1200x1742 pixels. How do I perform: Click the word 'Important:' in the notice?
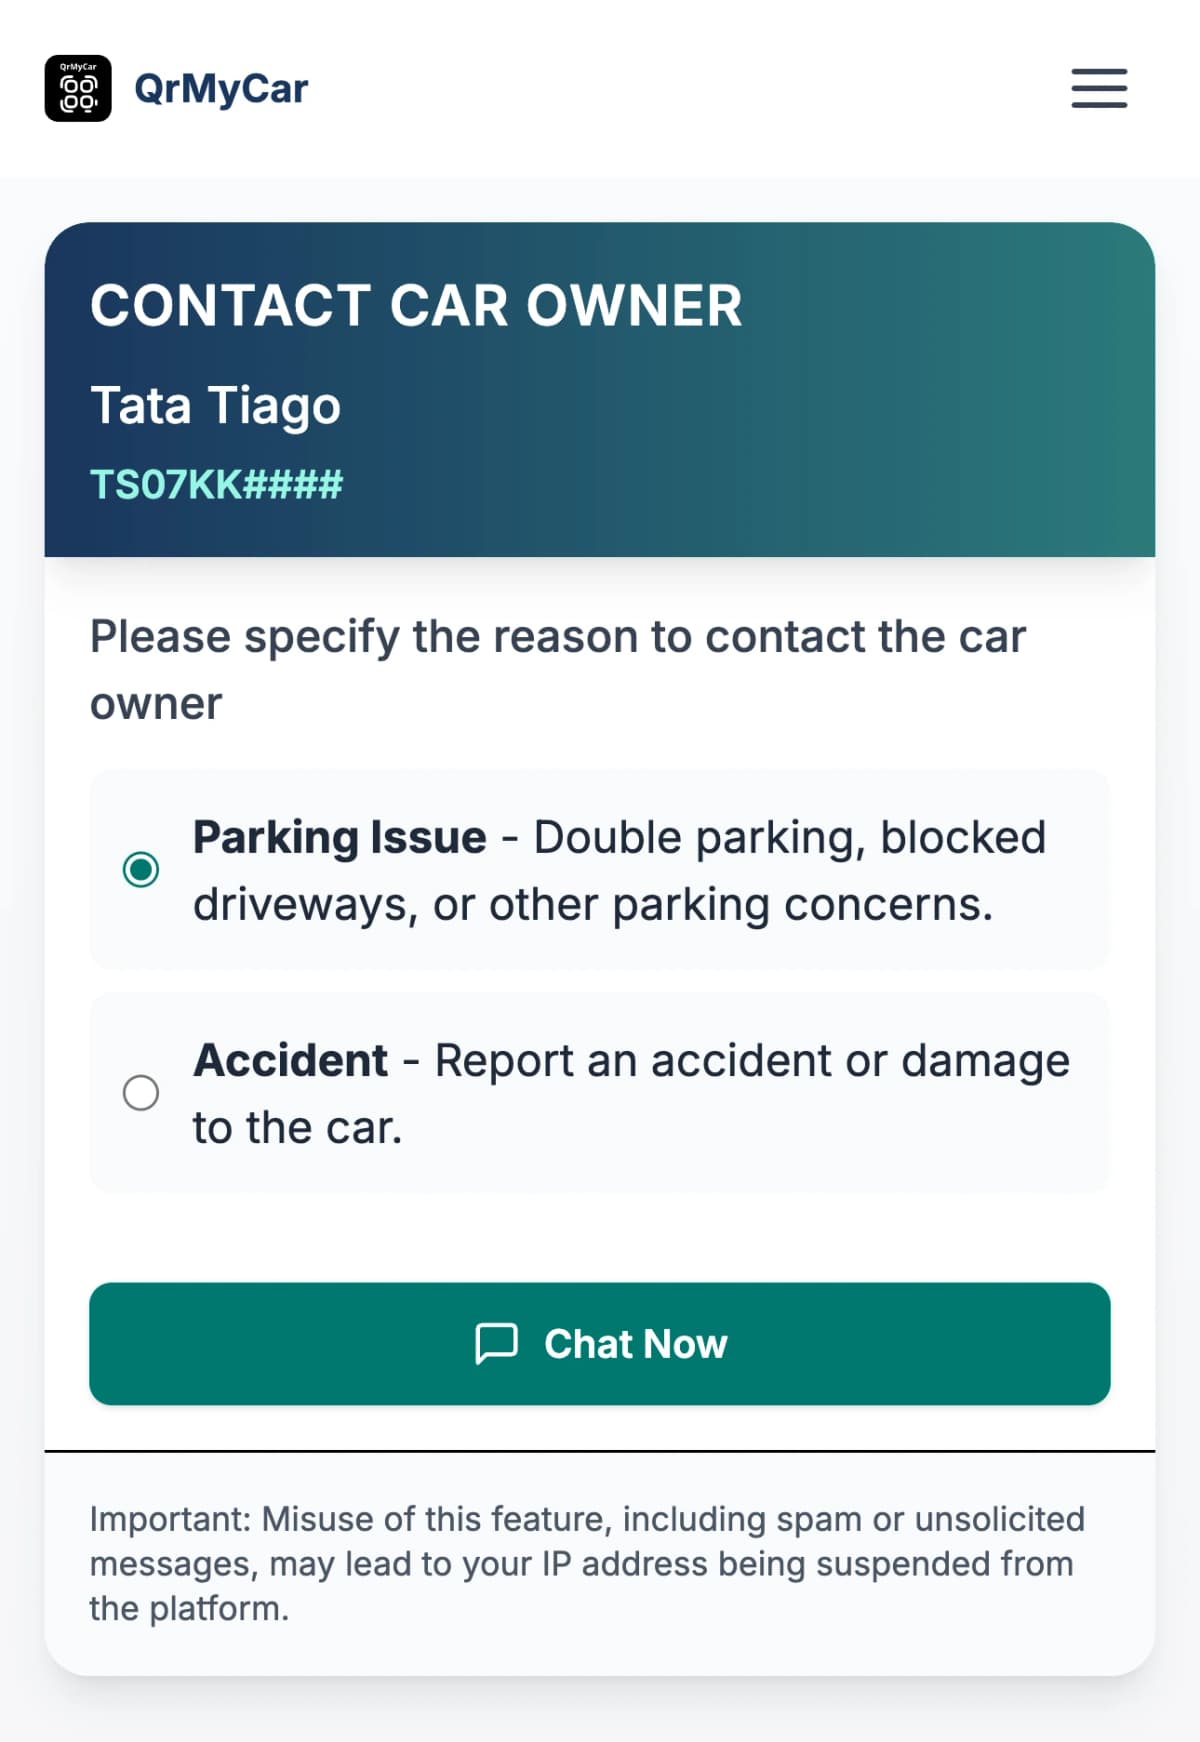170,1519
